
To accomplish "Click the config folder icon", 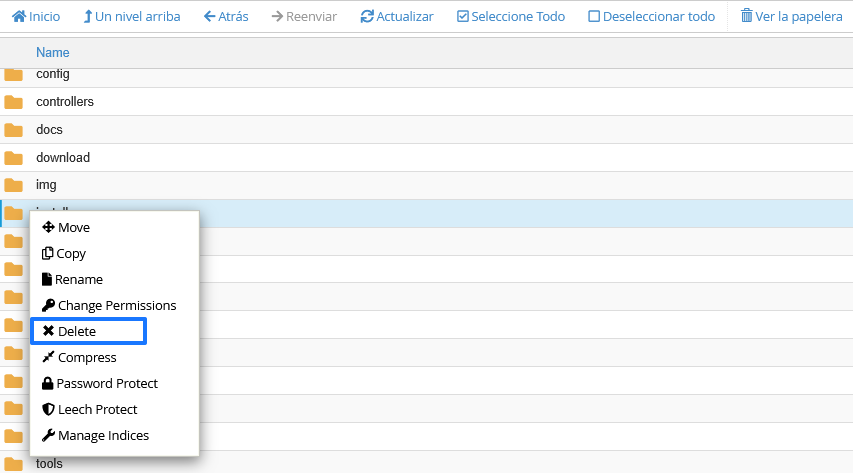I will click(14, 75).
